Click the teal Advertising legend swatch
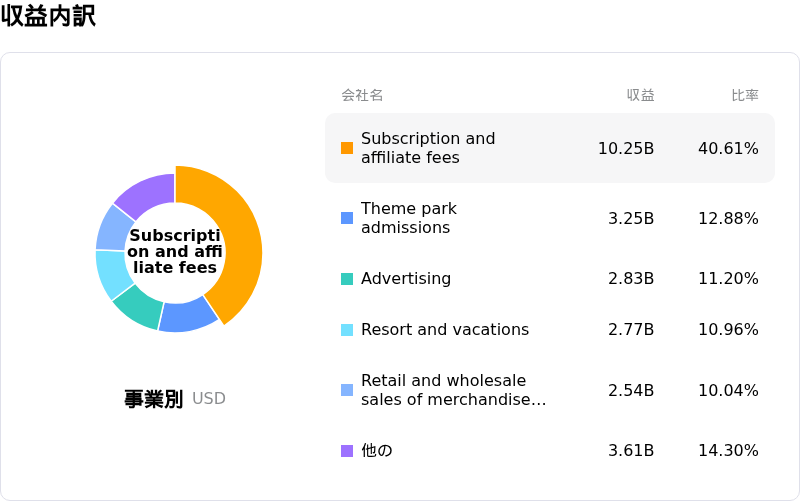This screenshot has width=800, height=501. (347, 279)
